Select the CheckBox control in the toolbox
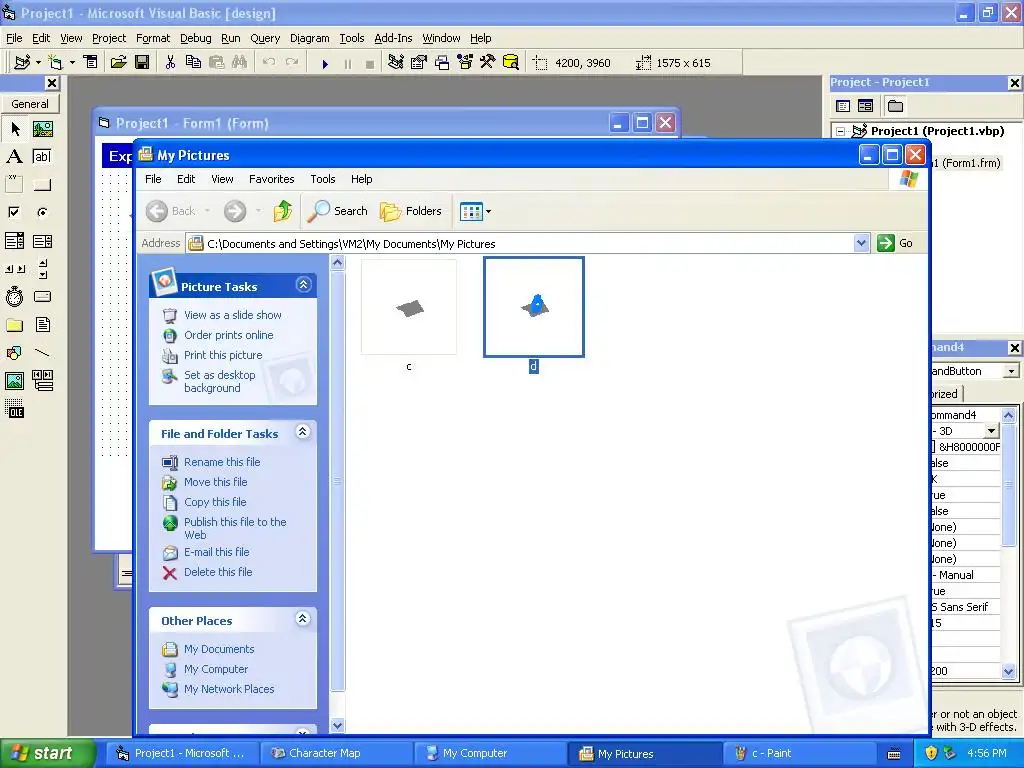 click(14, 212)
